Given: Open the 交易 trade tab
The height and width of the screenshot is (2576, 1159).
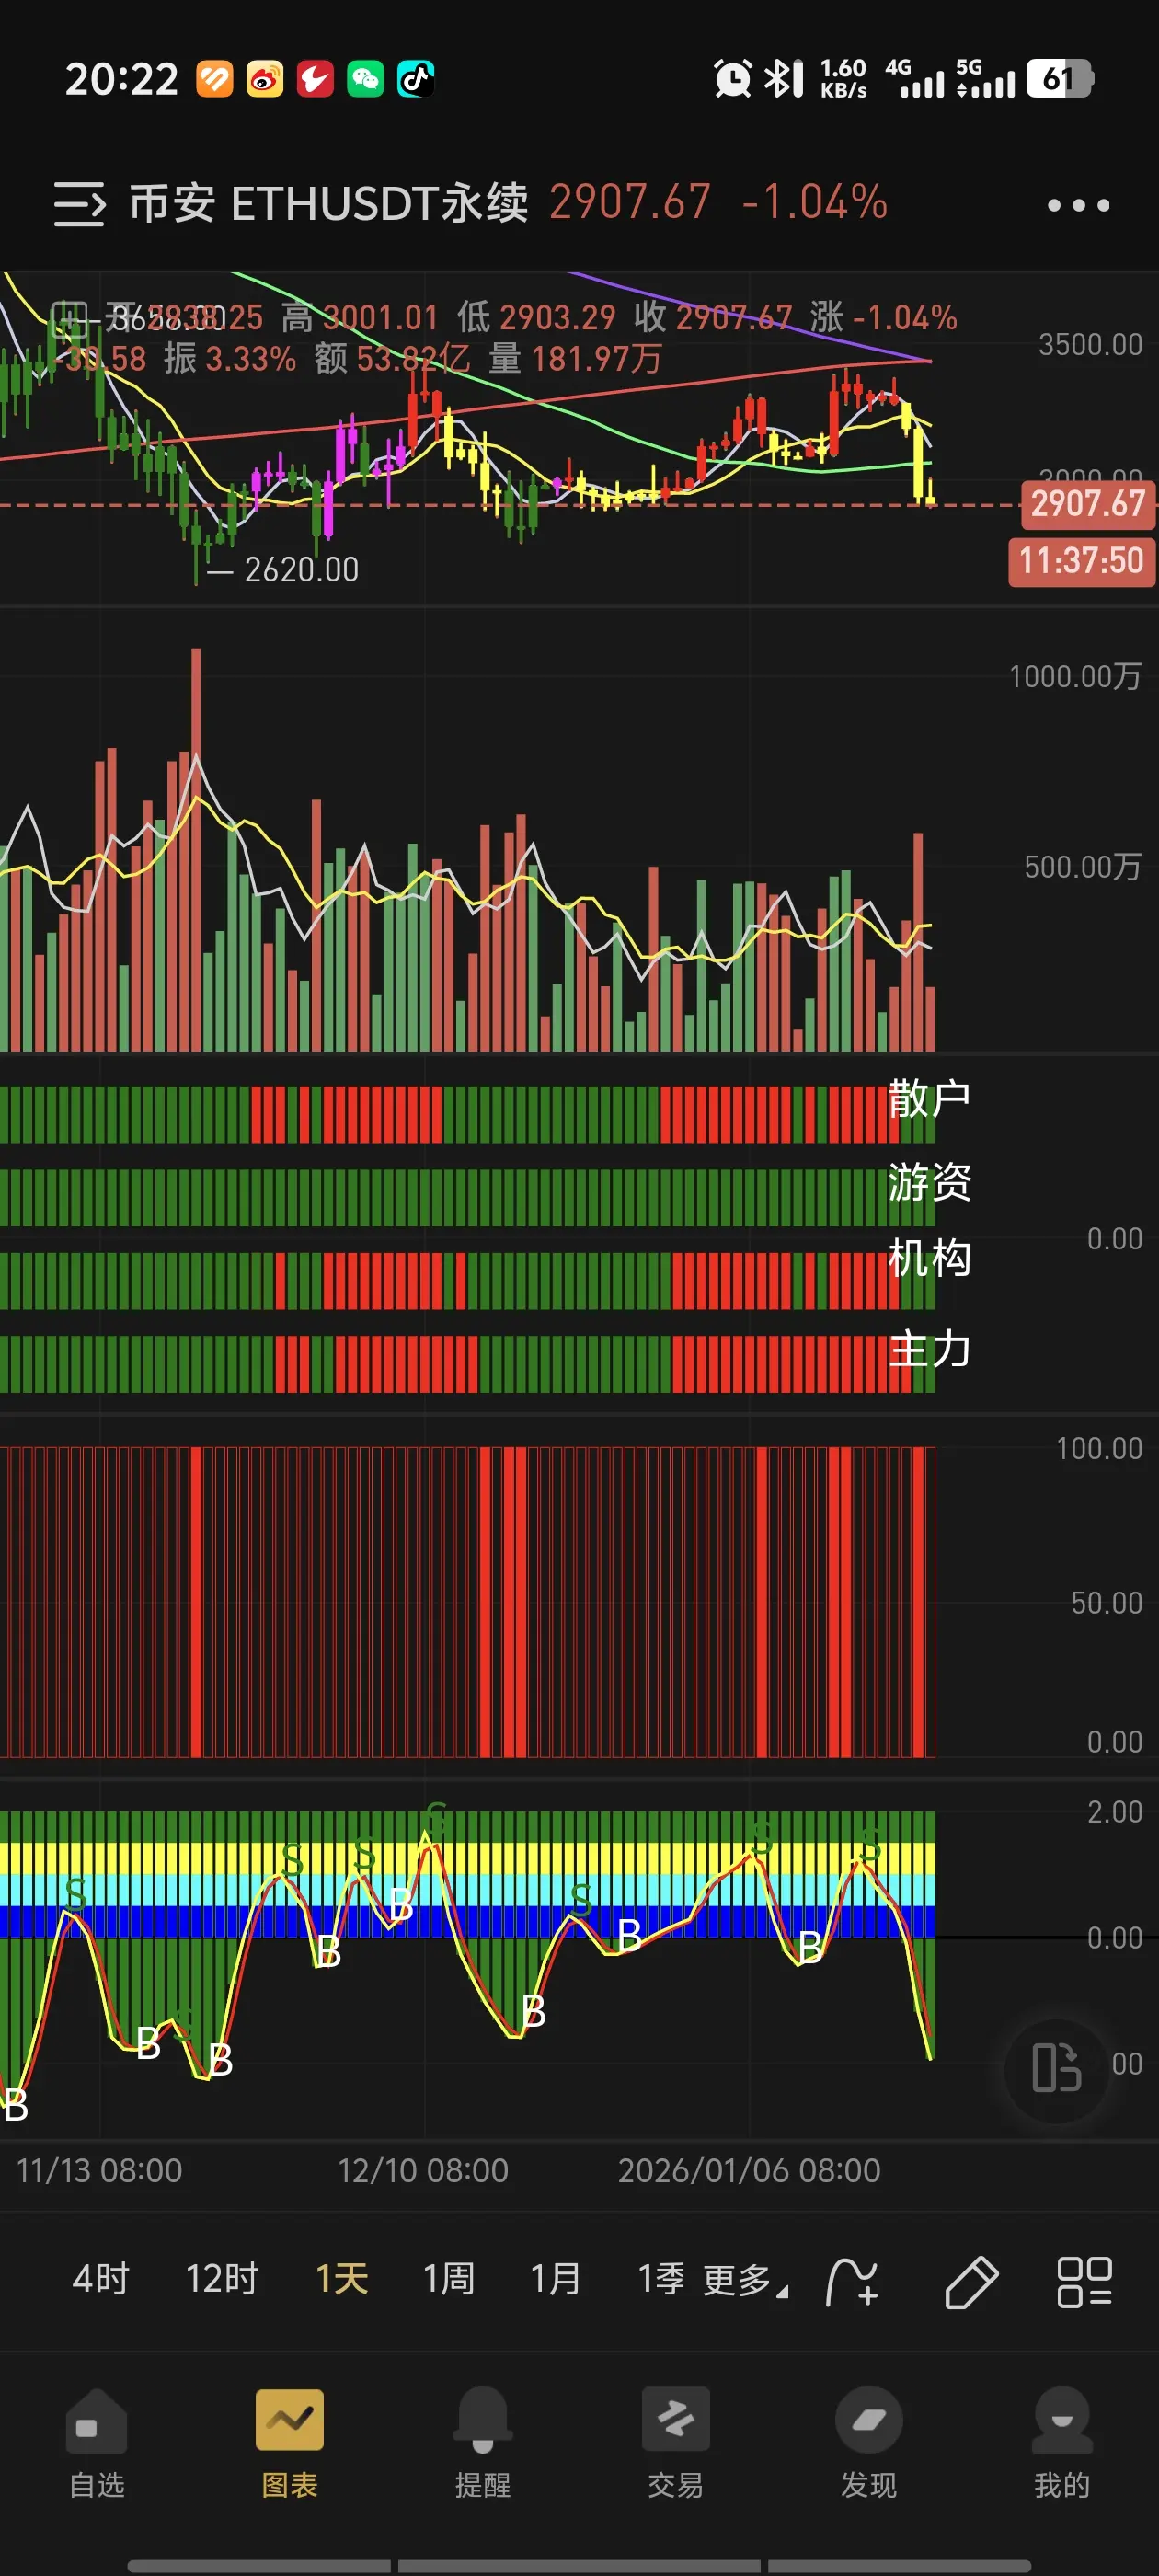Looking at the screenshot, I should [x=676, y=2443].
